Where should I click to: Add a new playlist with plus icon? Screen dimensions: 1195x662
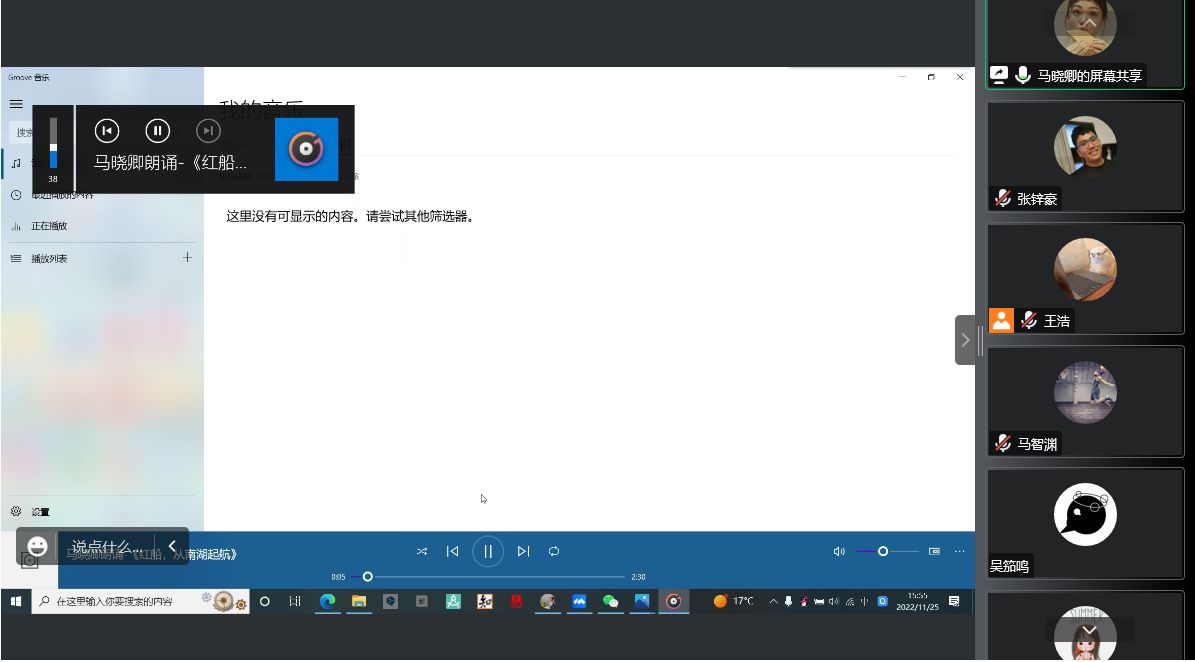[187, 258]
